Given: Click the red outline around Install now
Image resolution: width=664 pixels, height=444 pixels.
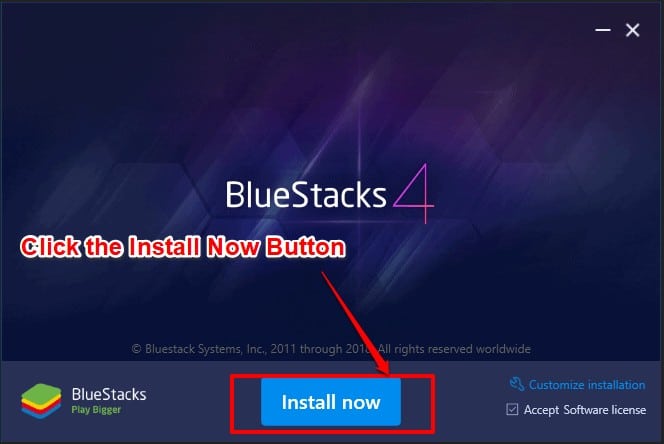Looking at the screenshot, I should [332, 404].
